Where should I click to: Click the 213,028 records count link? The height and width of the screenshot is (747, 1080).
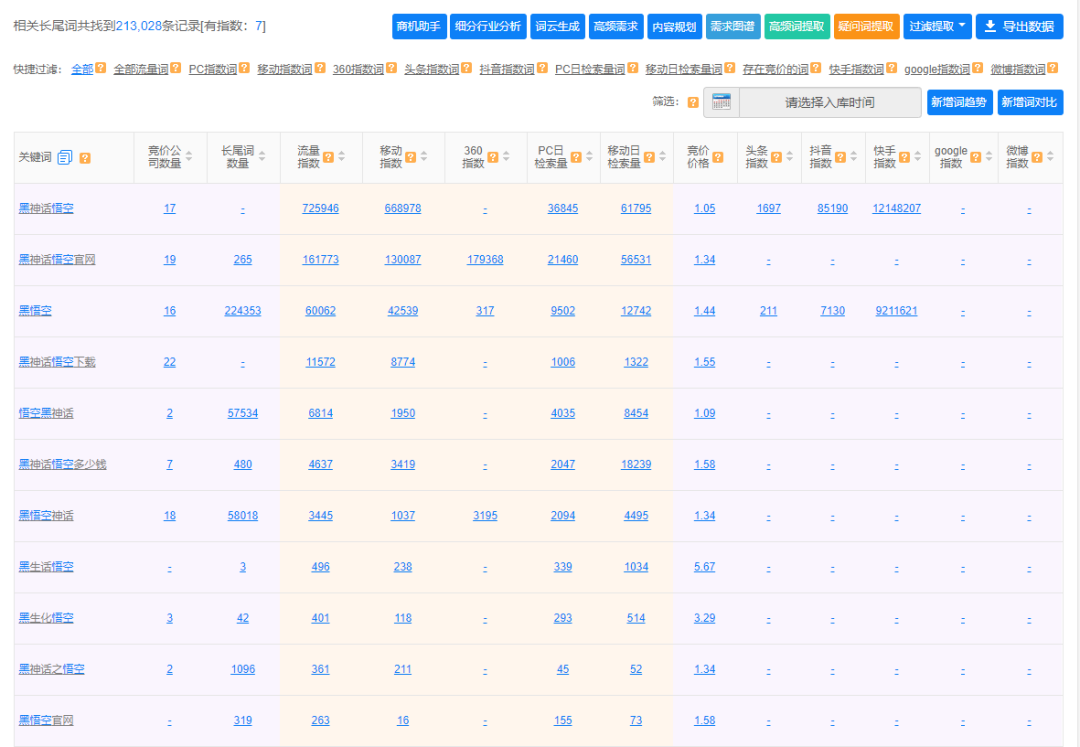click(138, 26)
